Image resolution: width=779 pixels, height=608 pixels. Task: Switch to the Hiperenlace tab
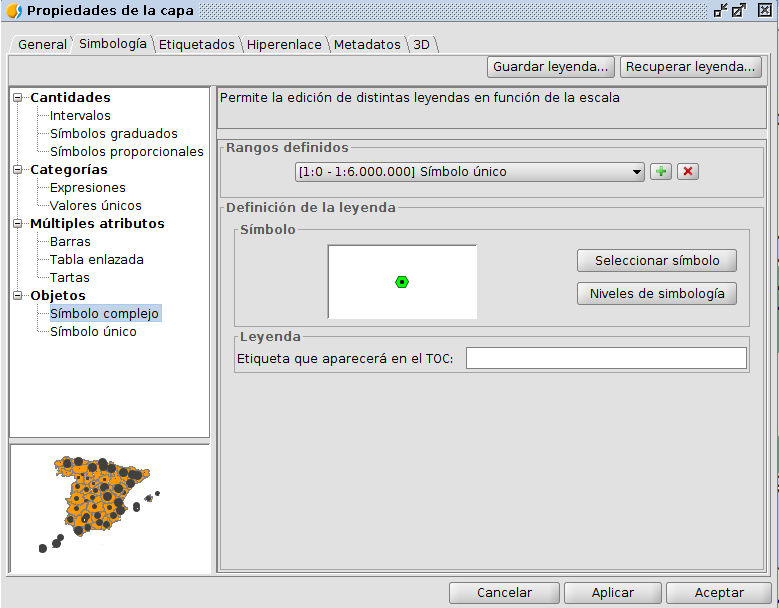(284, 45)
